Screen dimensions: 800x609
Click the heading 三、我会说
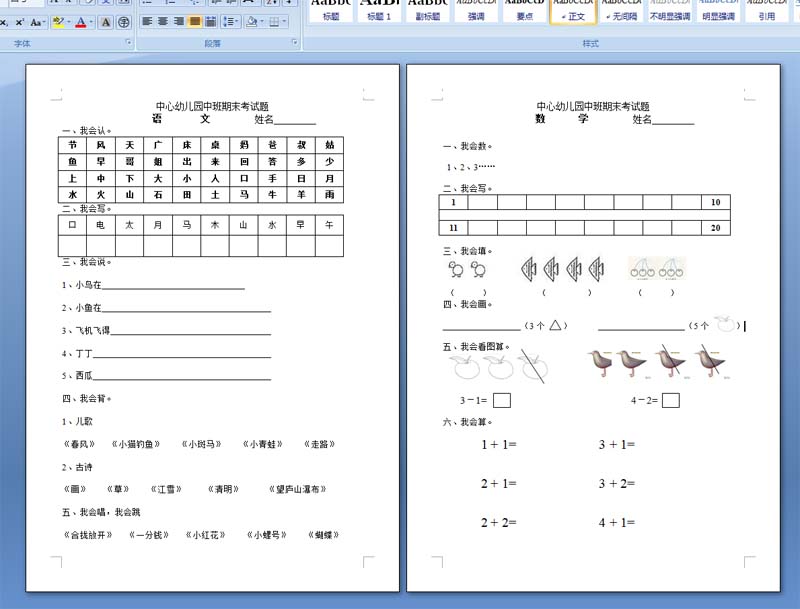[87, 262]
